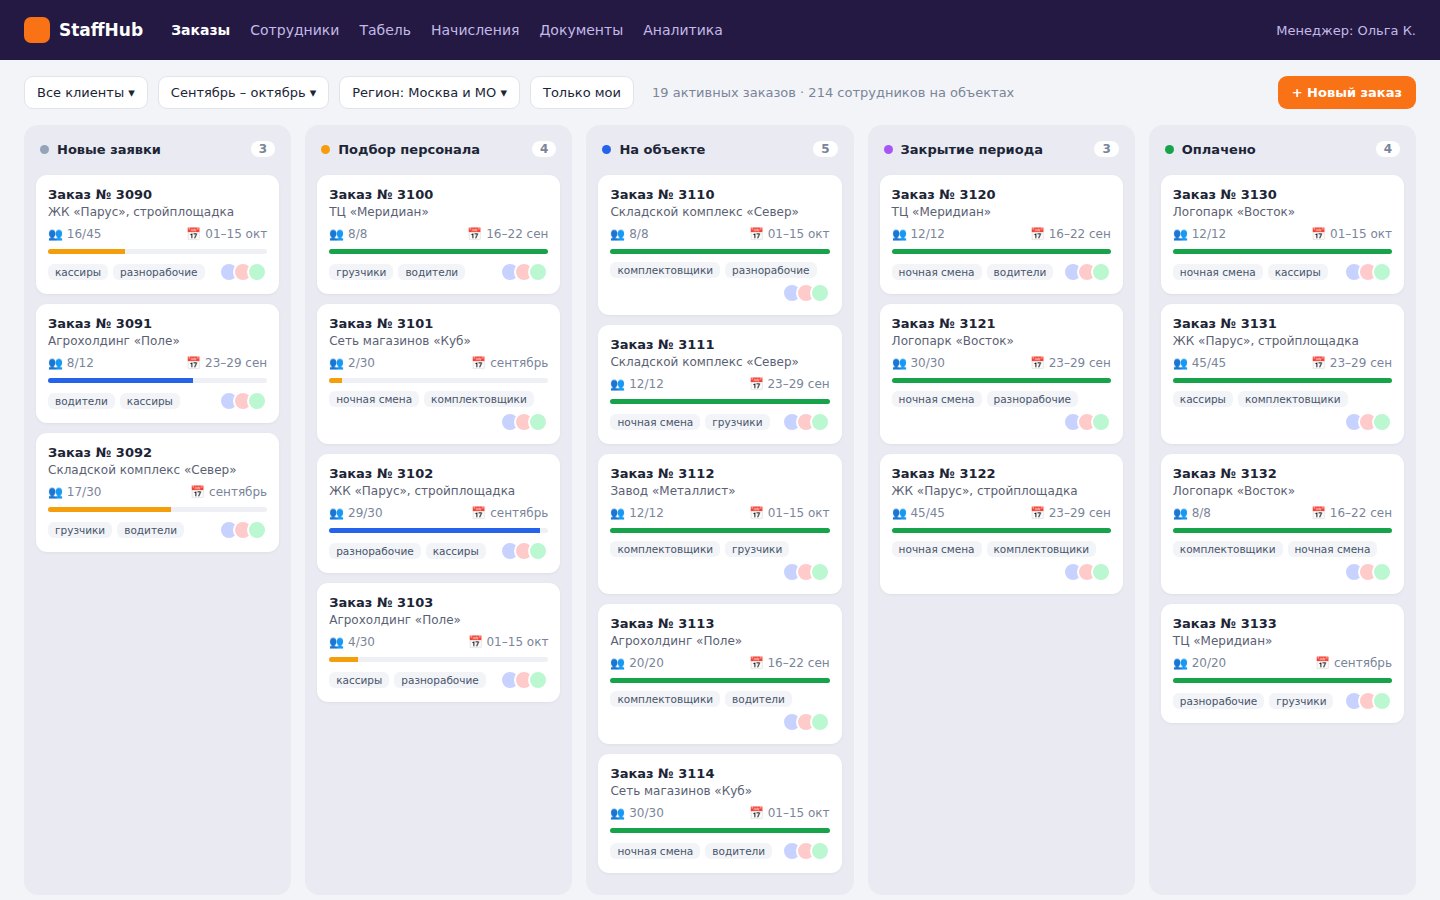Open the card title Заказ № 3121

943,324
